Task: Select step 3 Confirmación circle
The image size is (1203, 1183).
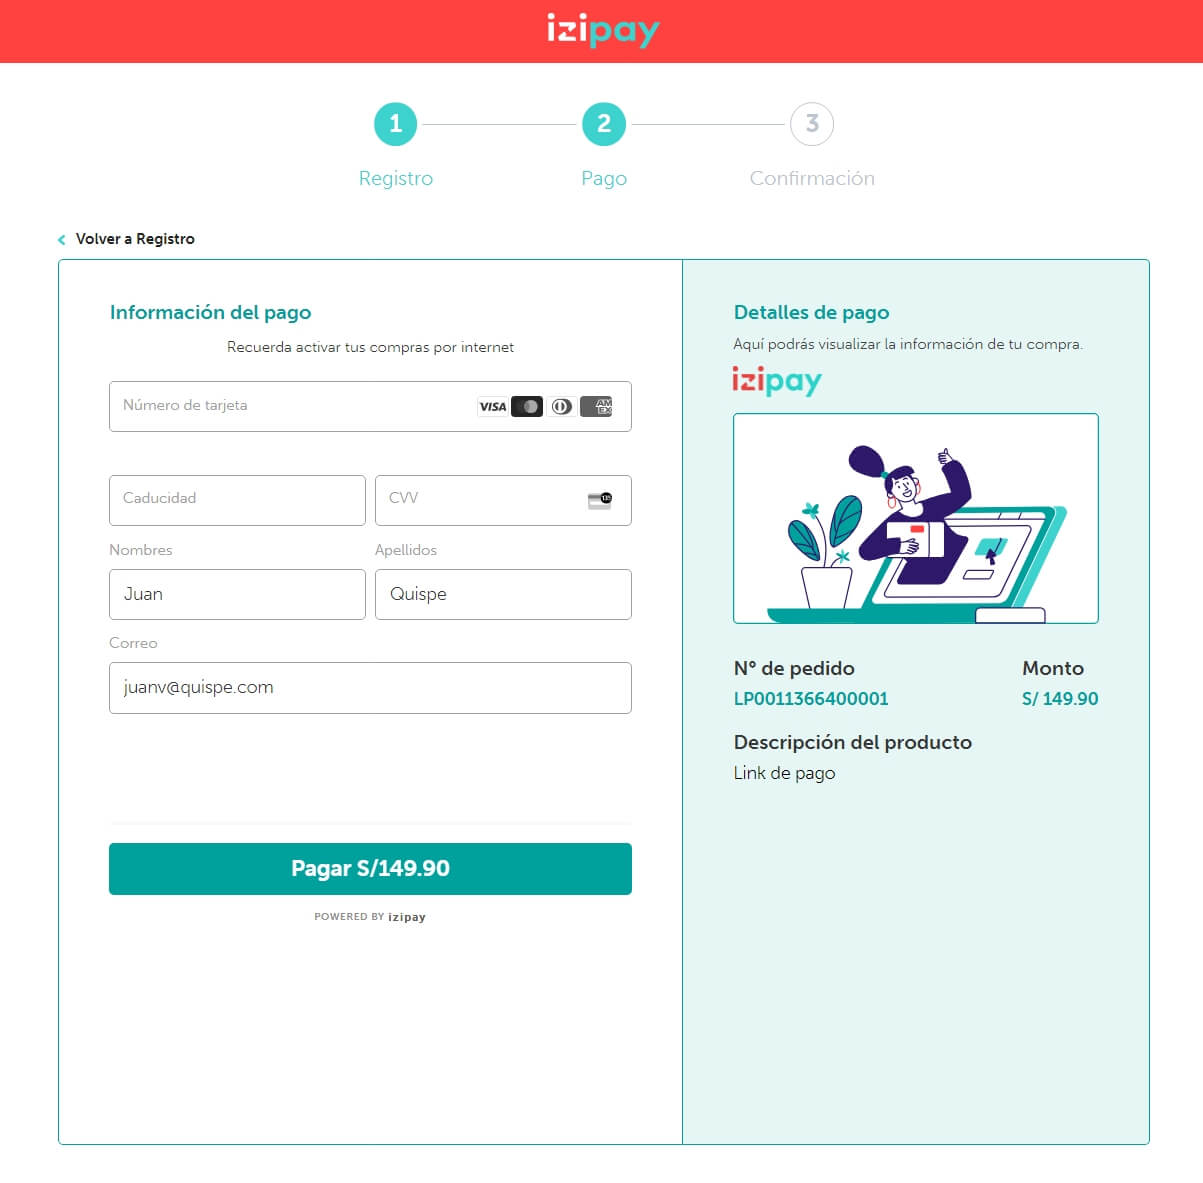Action: (812, 124)
